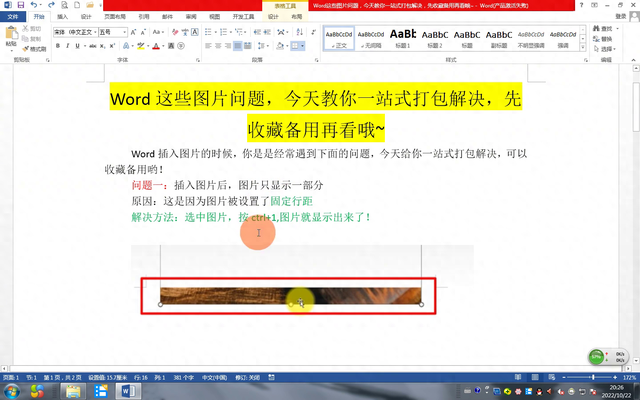640x400 pixels.
Task: Justify the paragraph text
Action: click(x=238, y=46)
